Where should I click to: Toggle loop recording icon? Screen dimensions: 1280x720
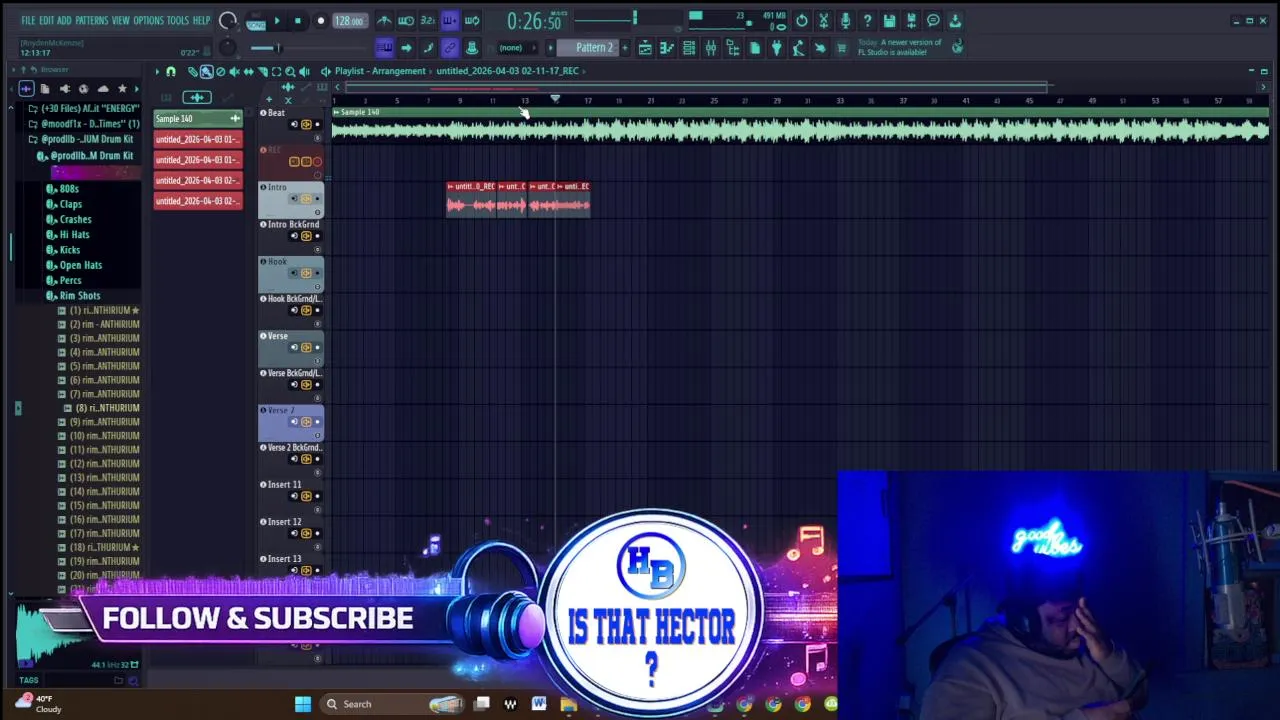(472, 20)
